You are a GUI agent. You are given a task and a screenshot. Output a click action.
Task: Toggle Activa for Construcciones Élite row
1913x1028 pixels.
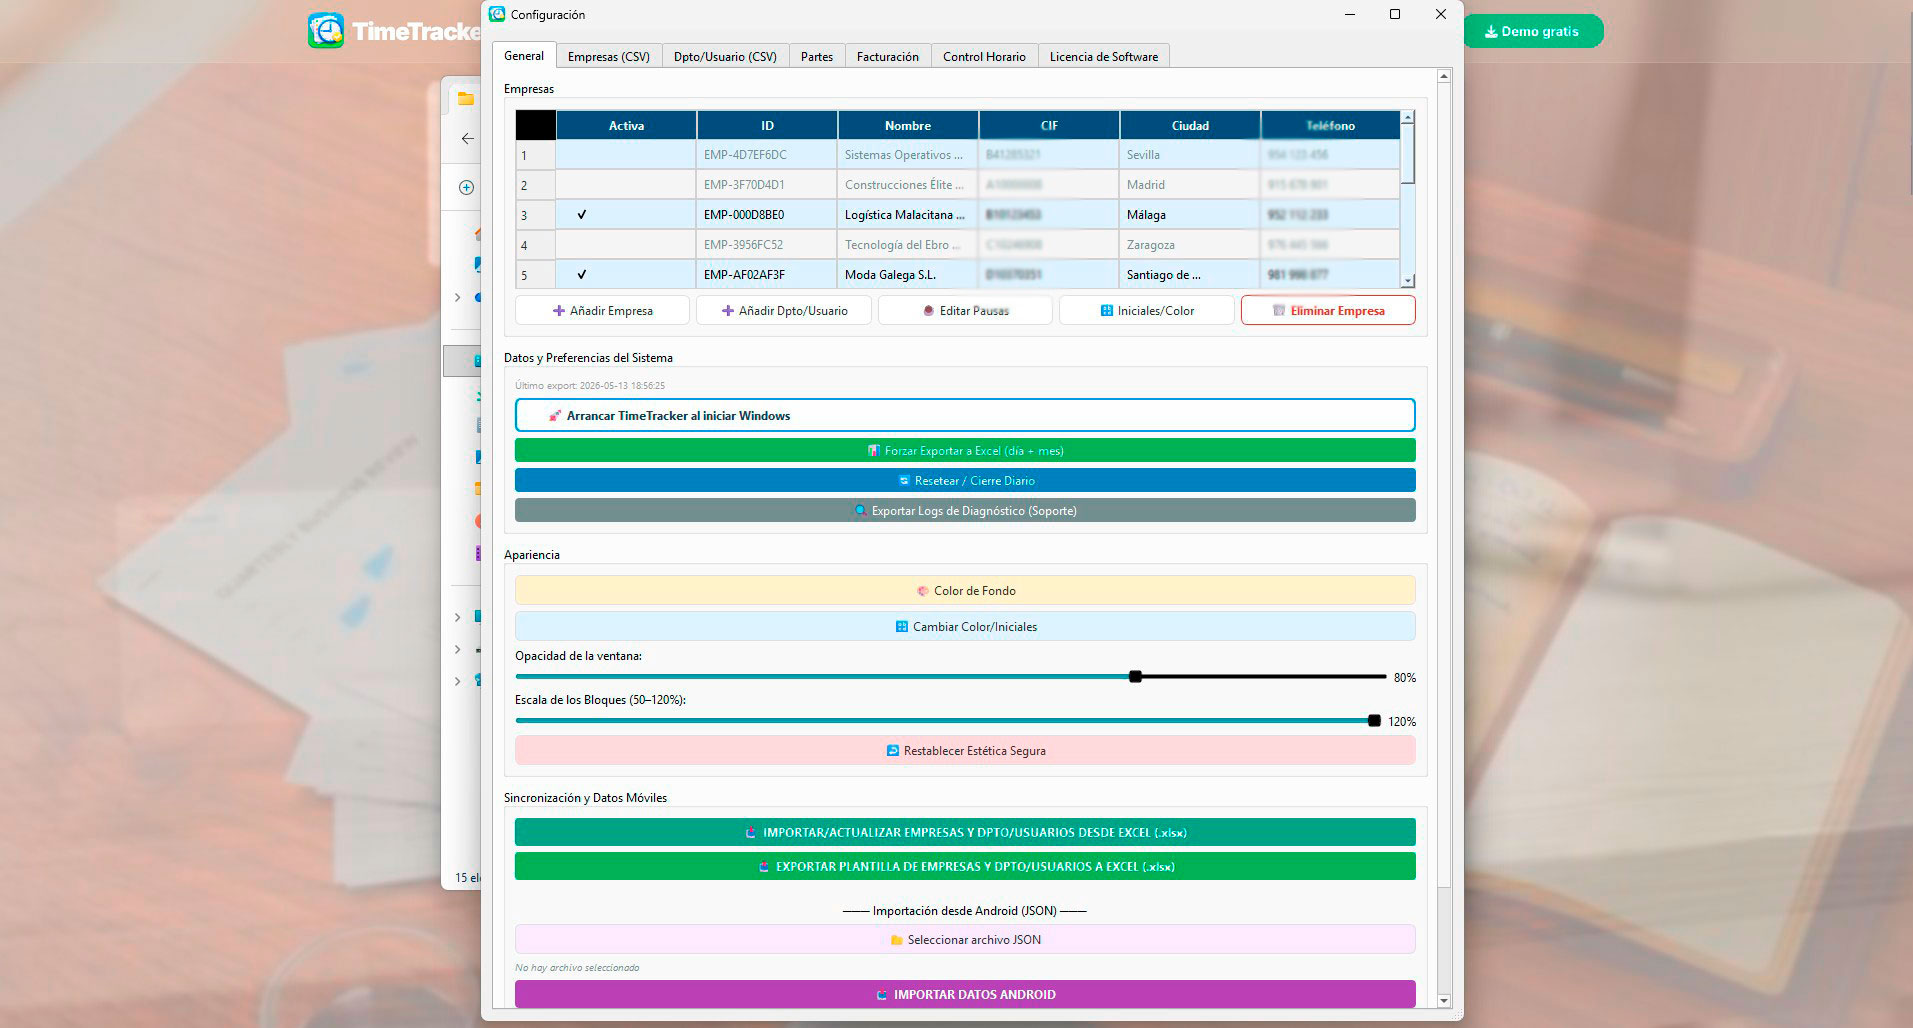pos(626,185)
